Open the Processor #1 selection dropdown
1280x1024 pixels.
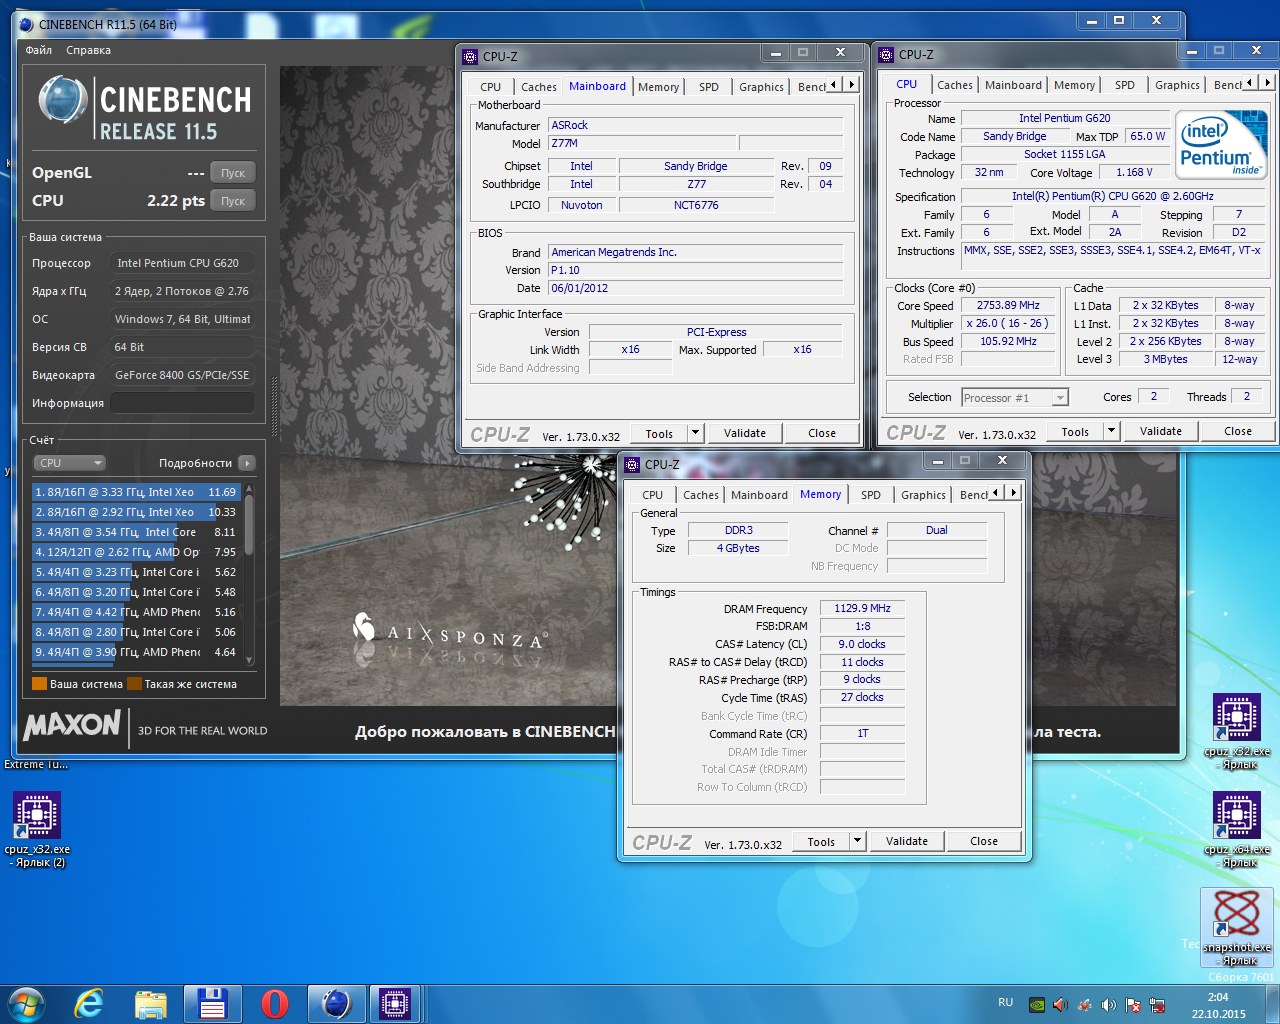point(1015,398)
